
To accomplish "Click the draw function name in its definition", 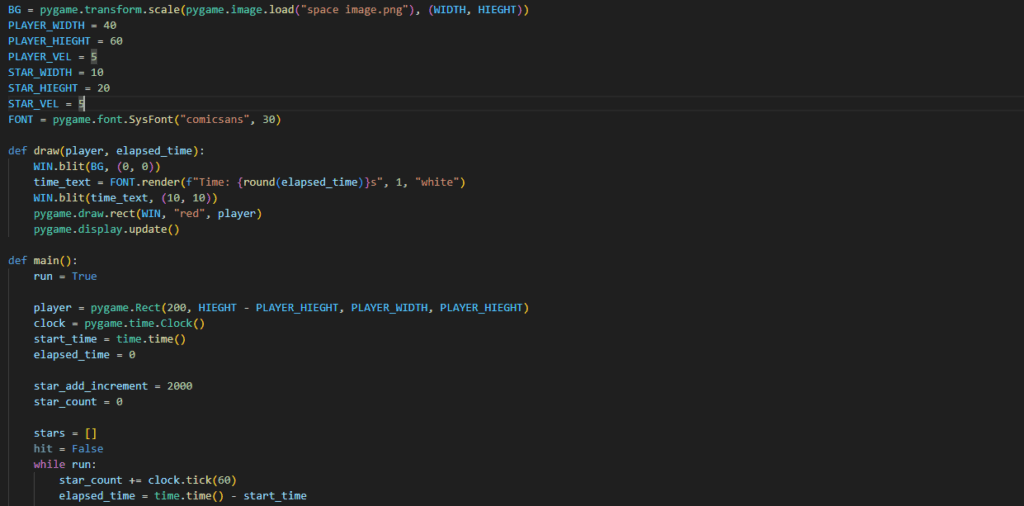I will (46, 151).
